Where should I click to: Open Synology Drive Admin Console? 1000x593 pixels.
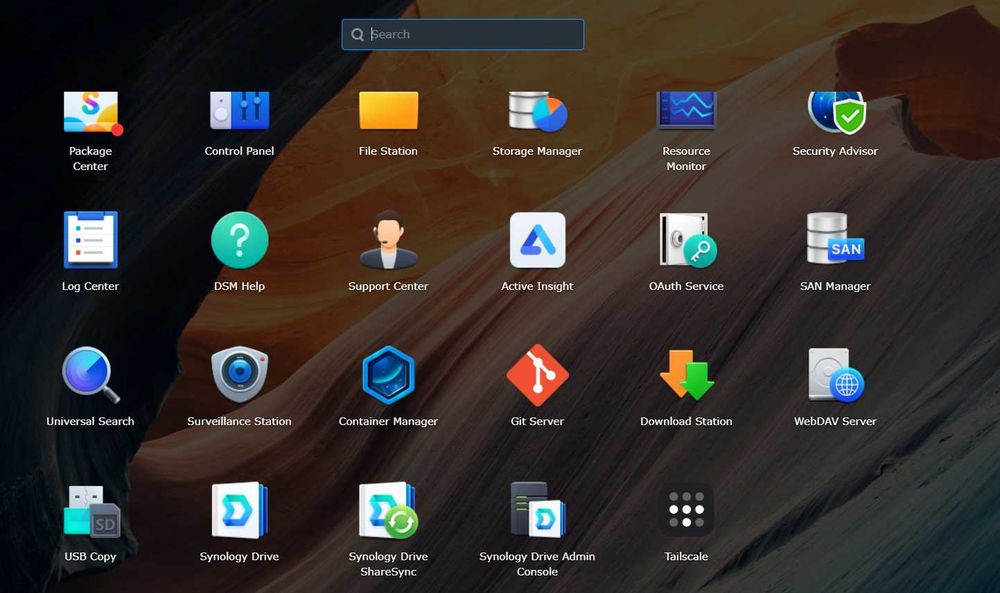538,510
